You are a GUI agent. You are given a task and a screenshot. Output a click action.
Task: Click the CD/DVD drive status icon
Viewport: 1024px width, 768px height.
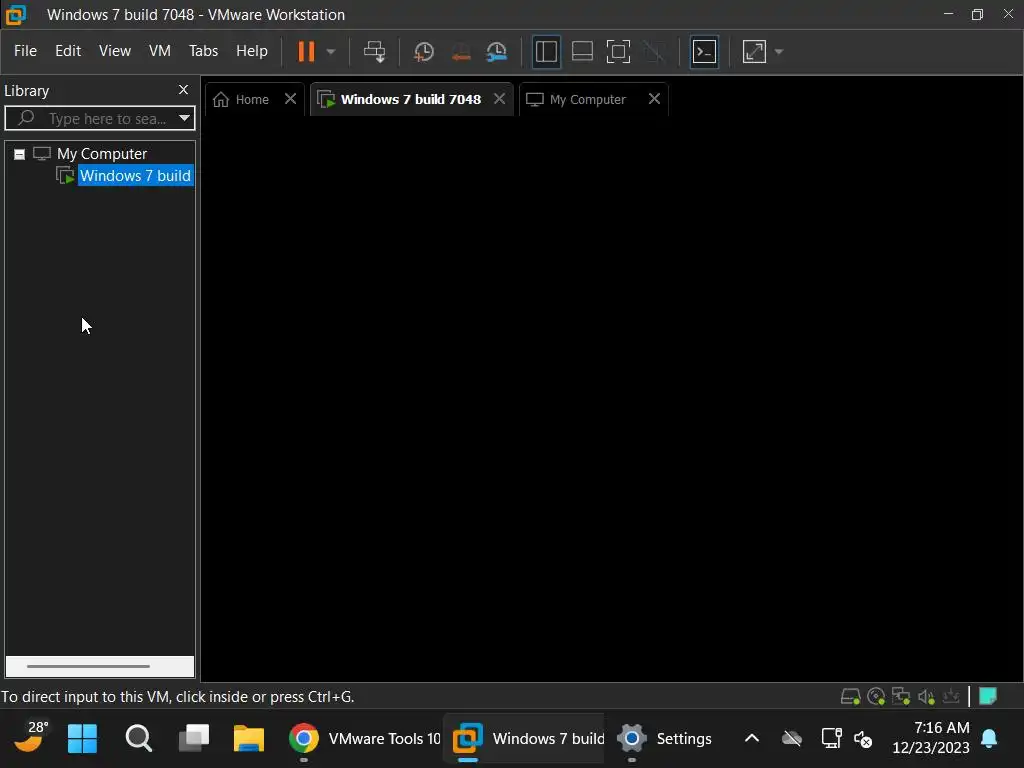point(876,697)
